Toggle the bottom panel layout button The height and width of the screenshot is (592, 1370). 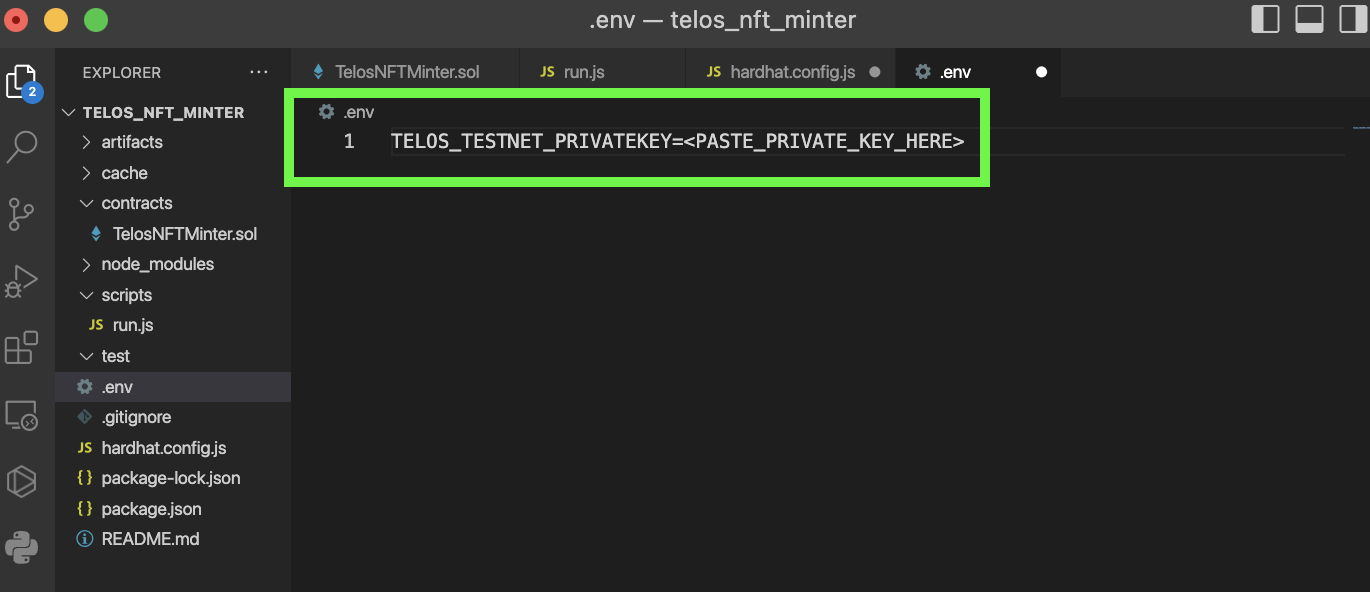pyautogui.click(x=1309, y=19)
